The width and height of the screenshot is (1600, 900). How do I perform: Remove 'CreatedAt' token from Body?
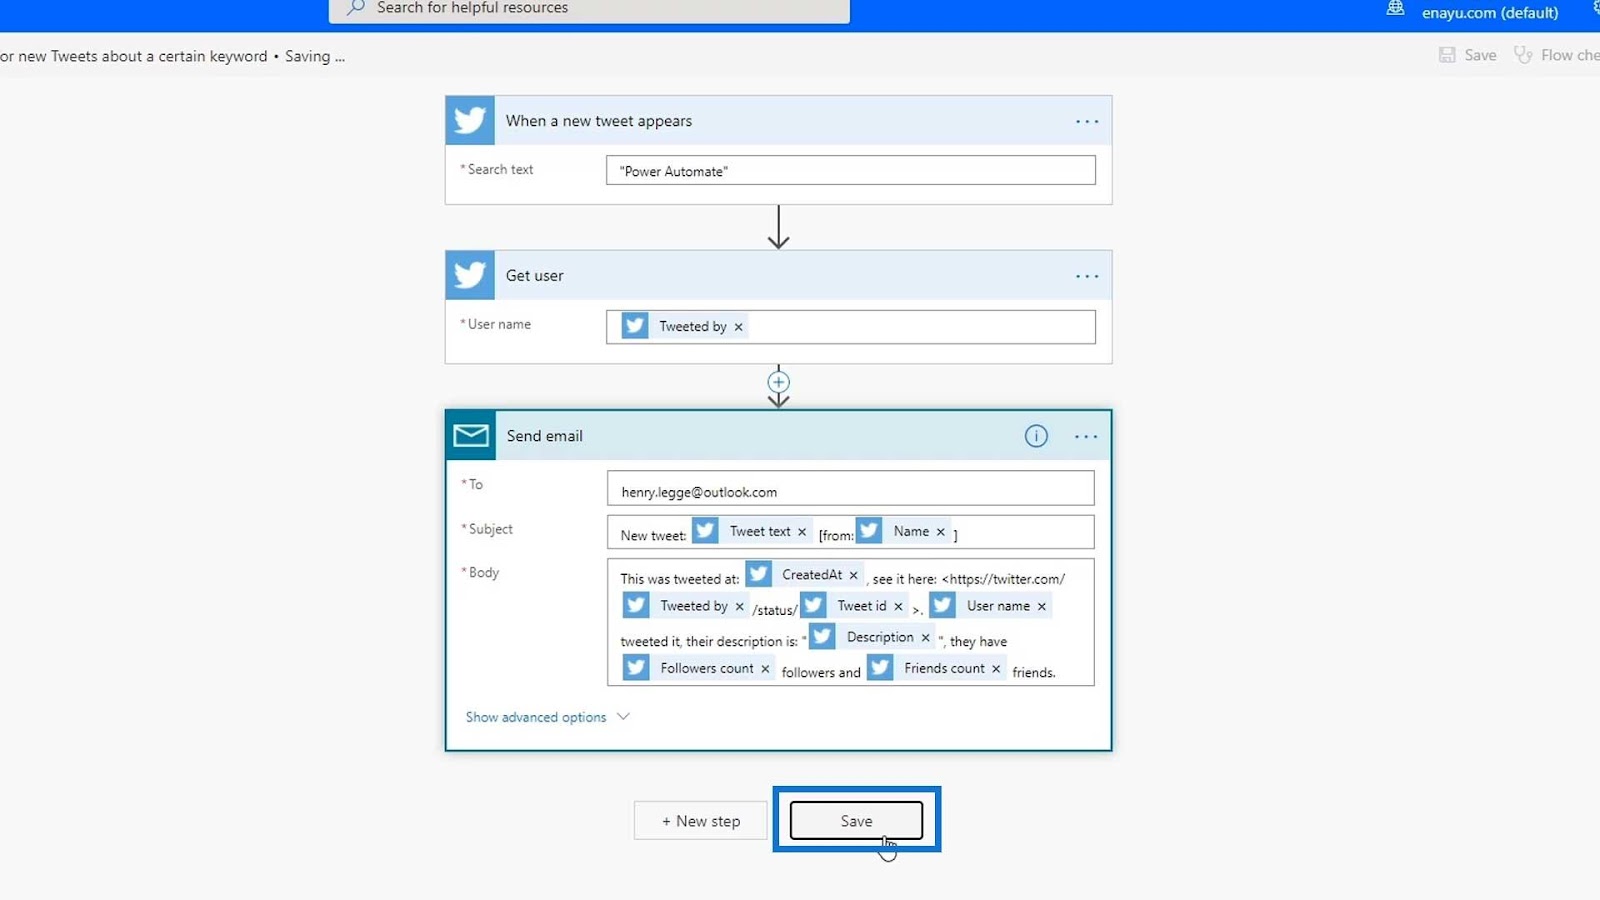click(x=854, y=575)
